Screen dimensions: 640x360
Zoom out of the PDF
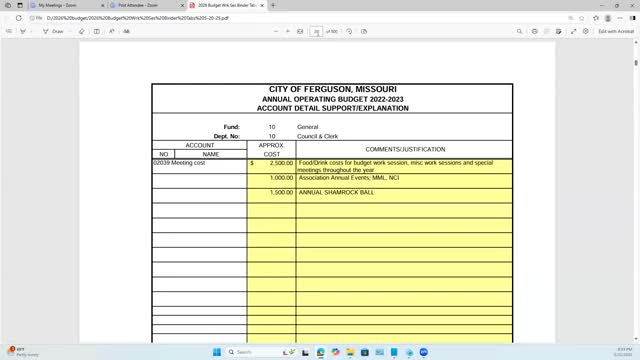click(x=276, y=31)
